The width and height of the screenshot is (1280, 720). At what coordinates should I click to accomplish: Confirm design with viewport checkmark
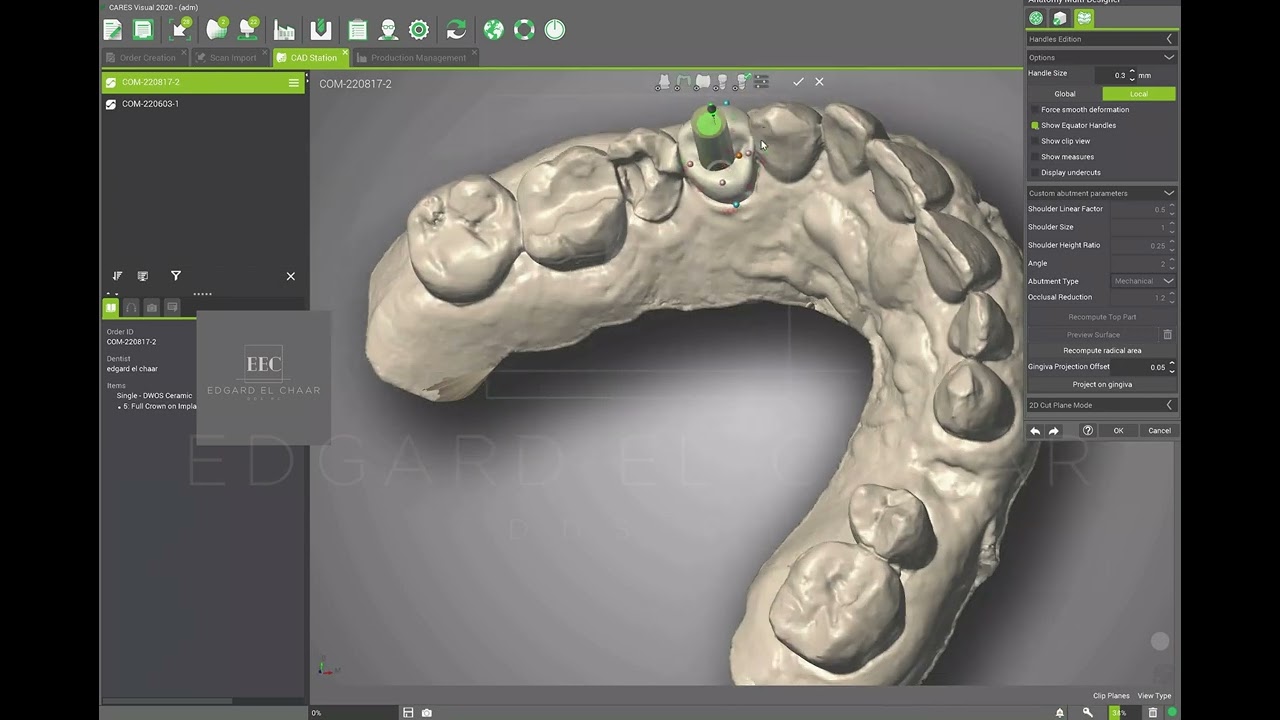[798, 82]
